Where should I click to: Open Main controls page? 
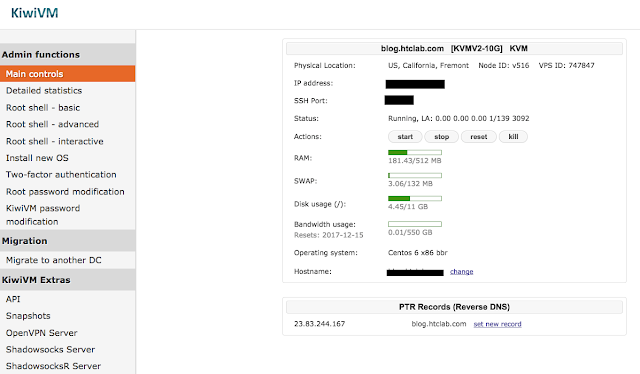click(x=67, y=74)
